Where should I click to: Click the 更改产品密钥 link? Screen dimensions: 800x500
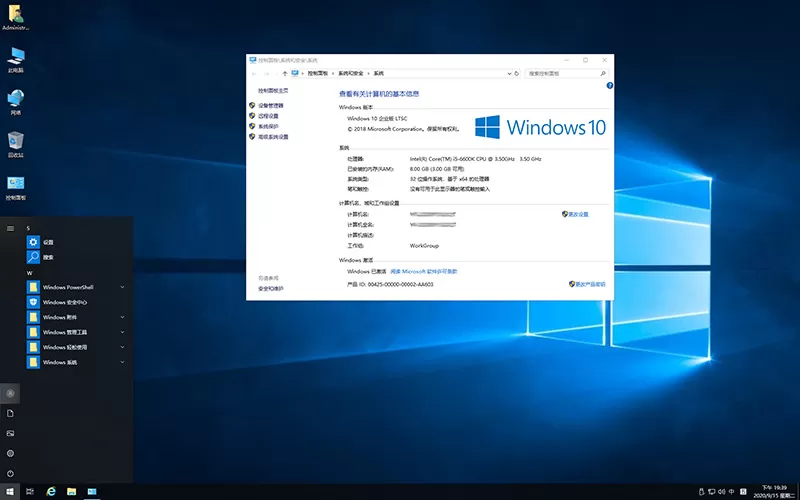click(588, 284)
